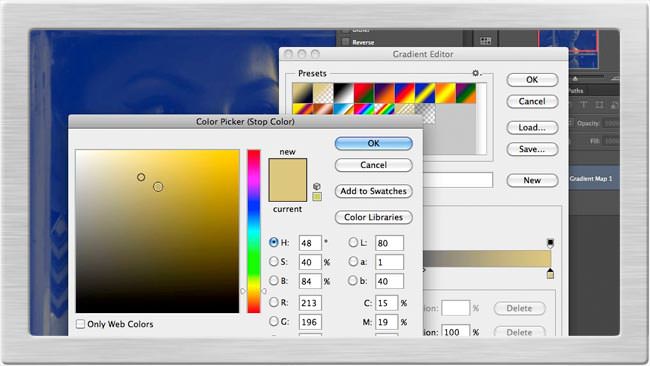Select the full spectrum gradient preset
650x366 pixels.
(x=364, y=109)
